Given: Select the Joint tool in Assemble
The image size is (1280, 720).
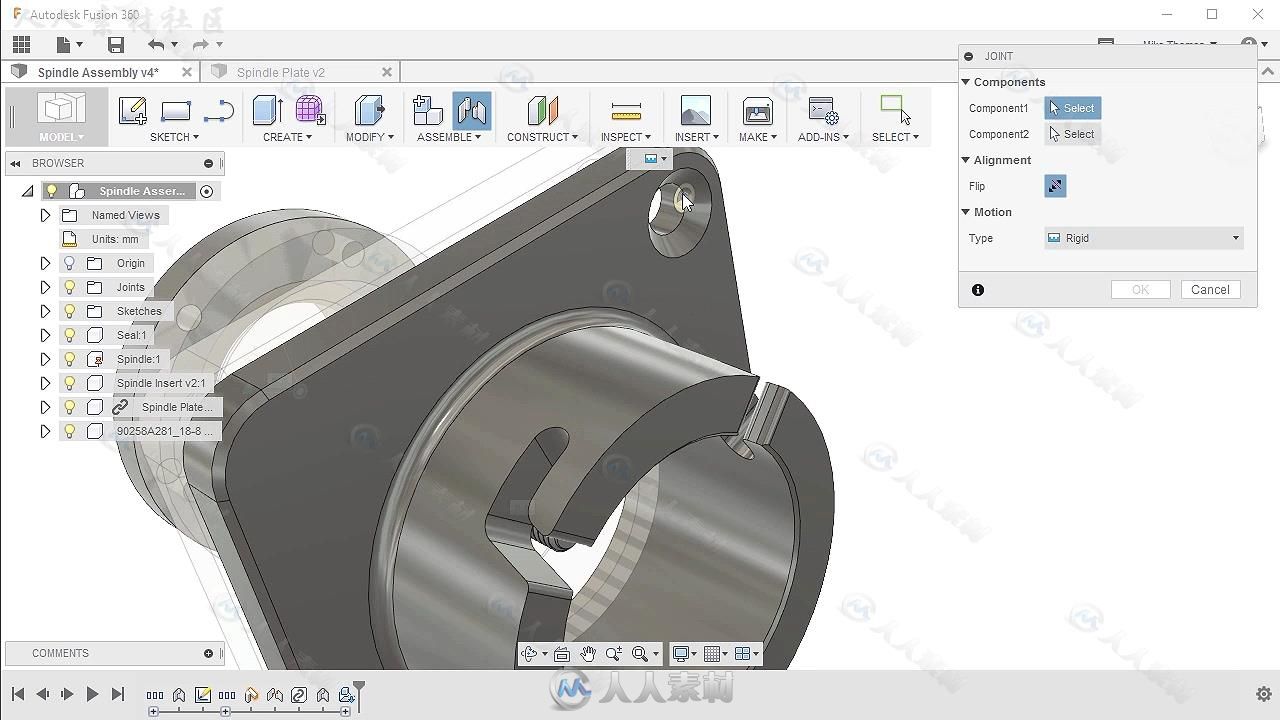Looking at the screenshot, I should tap(471, 110).
